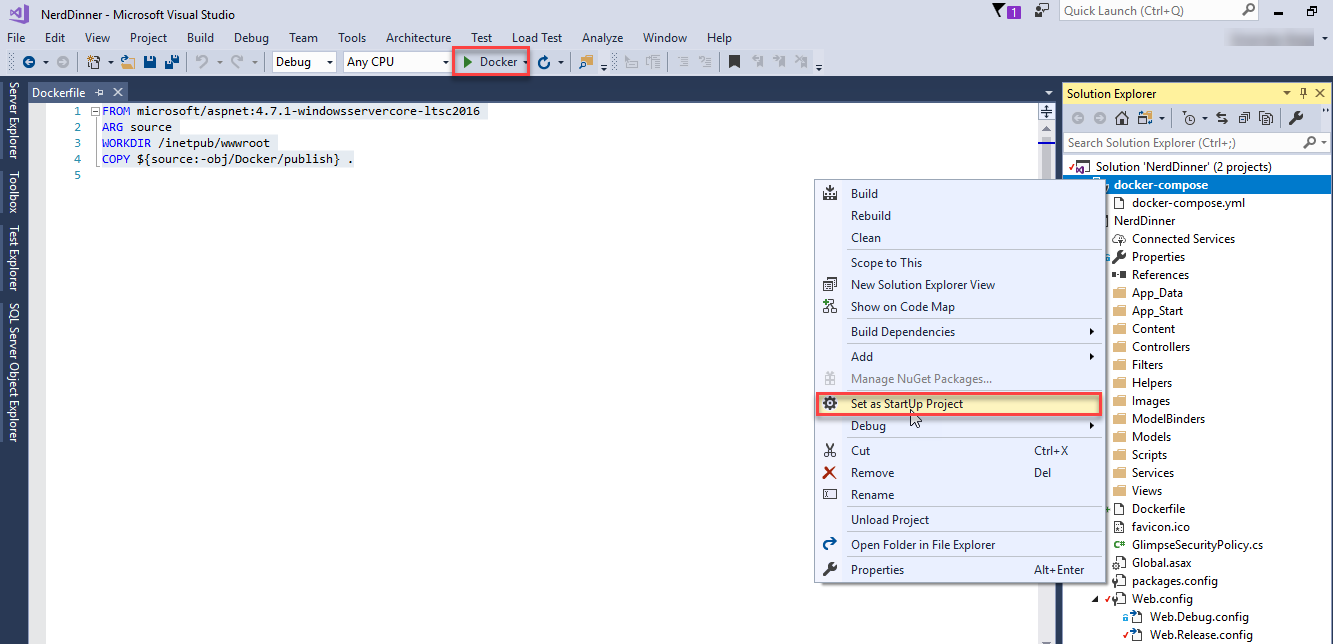This screenshot has width=1333, height=644.
Task: Click the Toggle Bookmark toolbar icon
Action: (x=735, y=62)
